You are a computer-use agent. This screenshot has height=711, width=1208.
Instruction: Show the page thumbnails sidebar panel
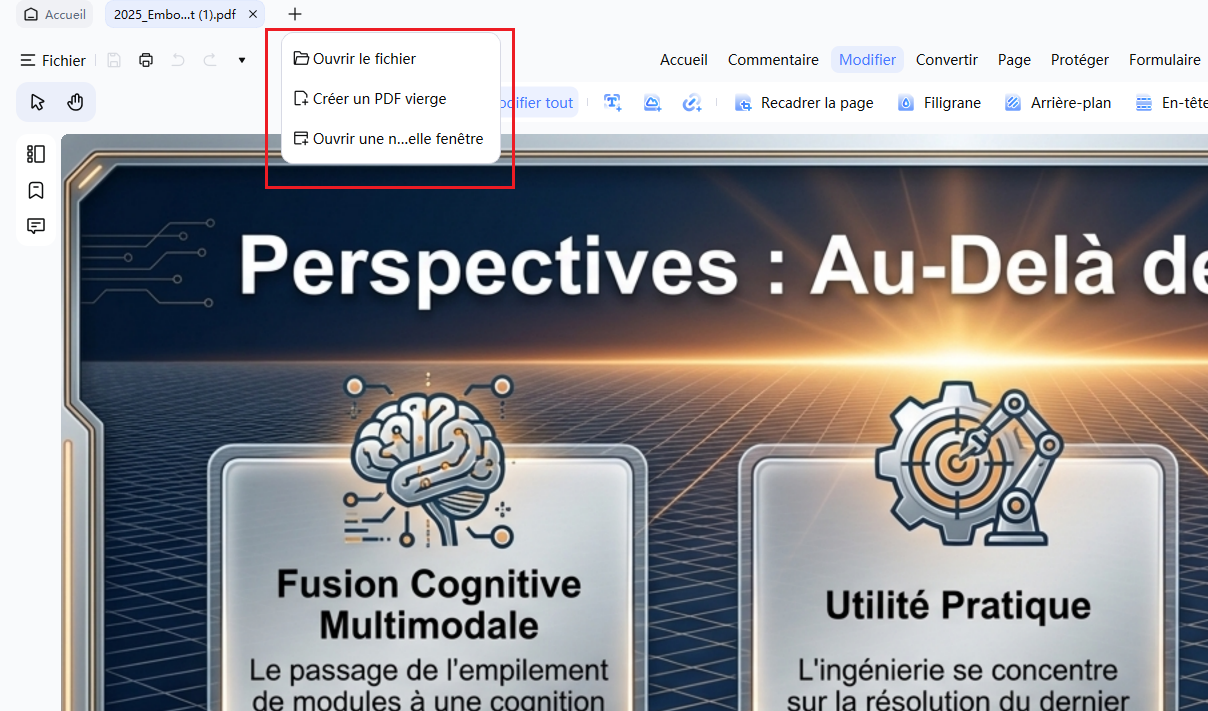coord(36,154)
